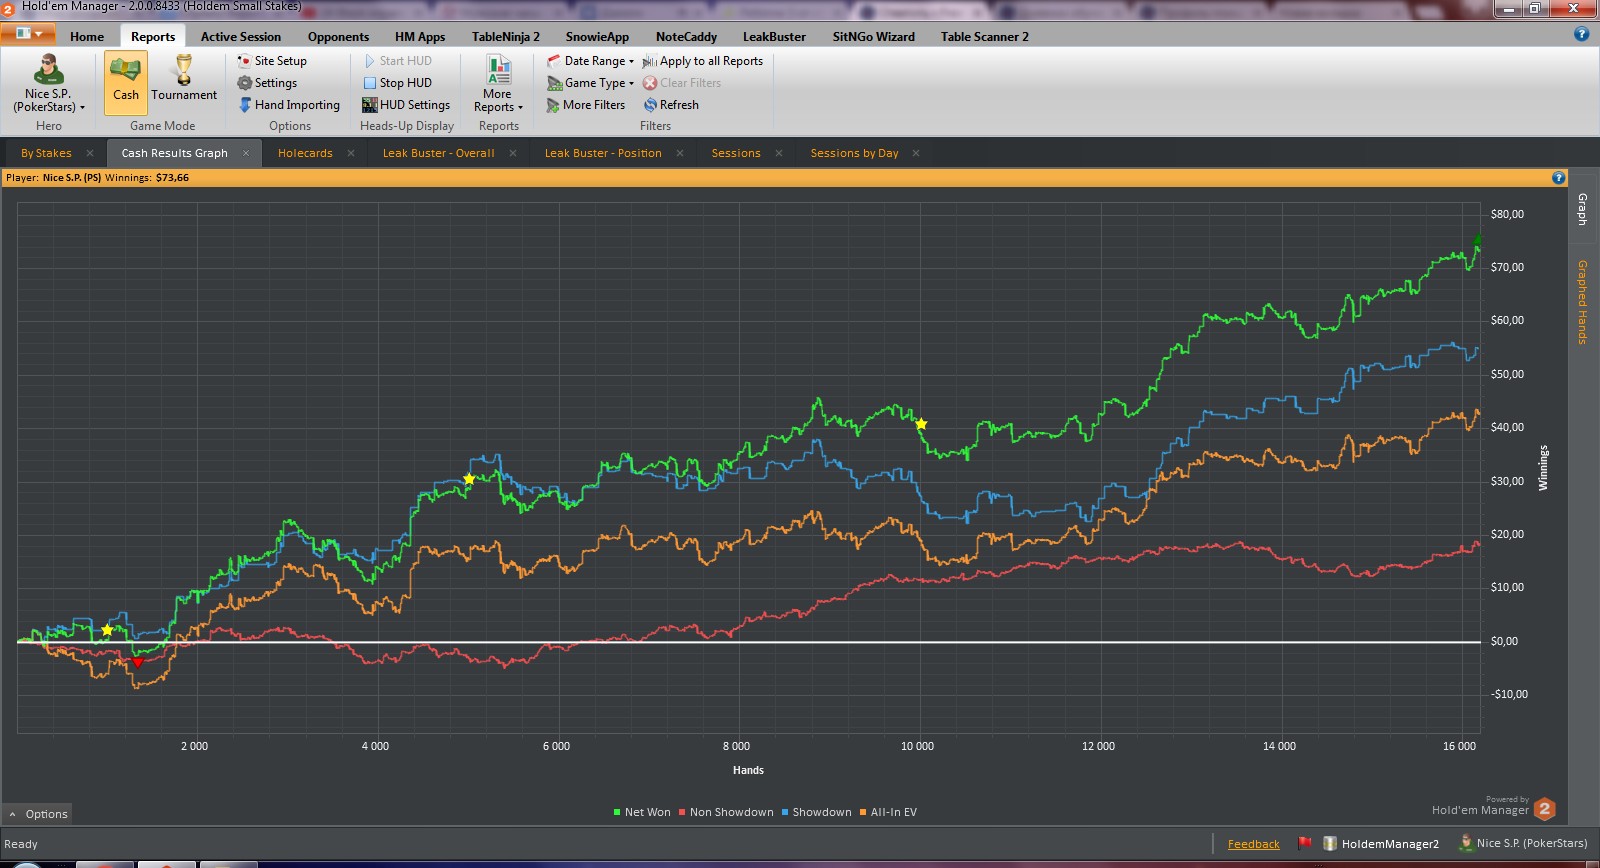Click the yellow star marker near 1000 hands
The width and height of the screenshot is (1600, 868).
[107, 630]
